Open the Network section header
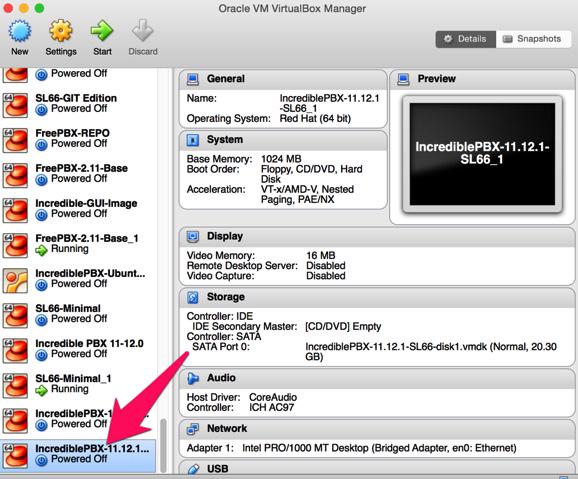This screenshot has height=479, width=578. click(377, 428)
